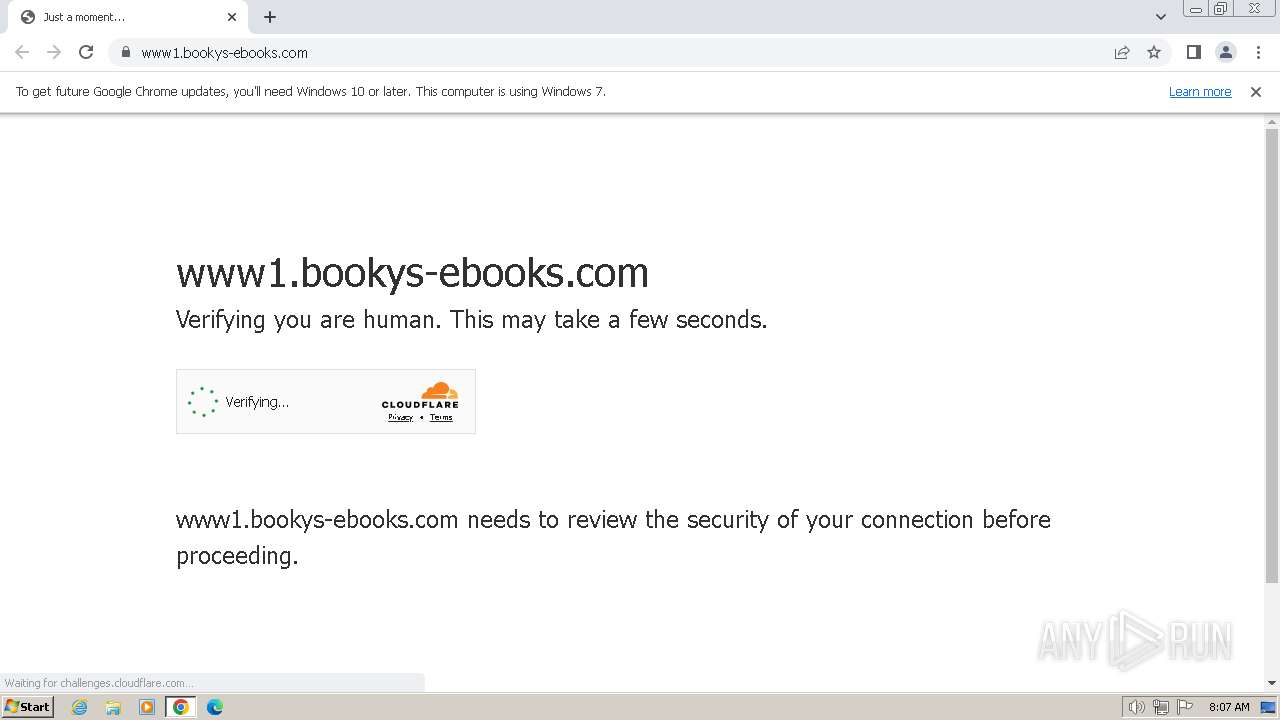
Task: Share this page using the share icon
Action: (1122, 52)
